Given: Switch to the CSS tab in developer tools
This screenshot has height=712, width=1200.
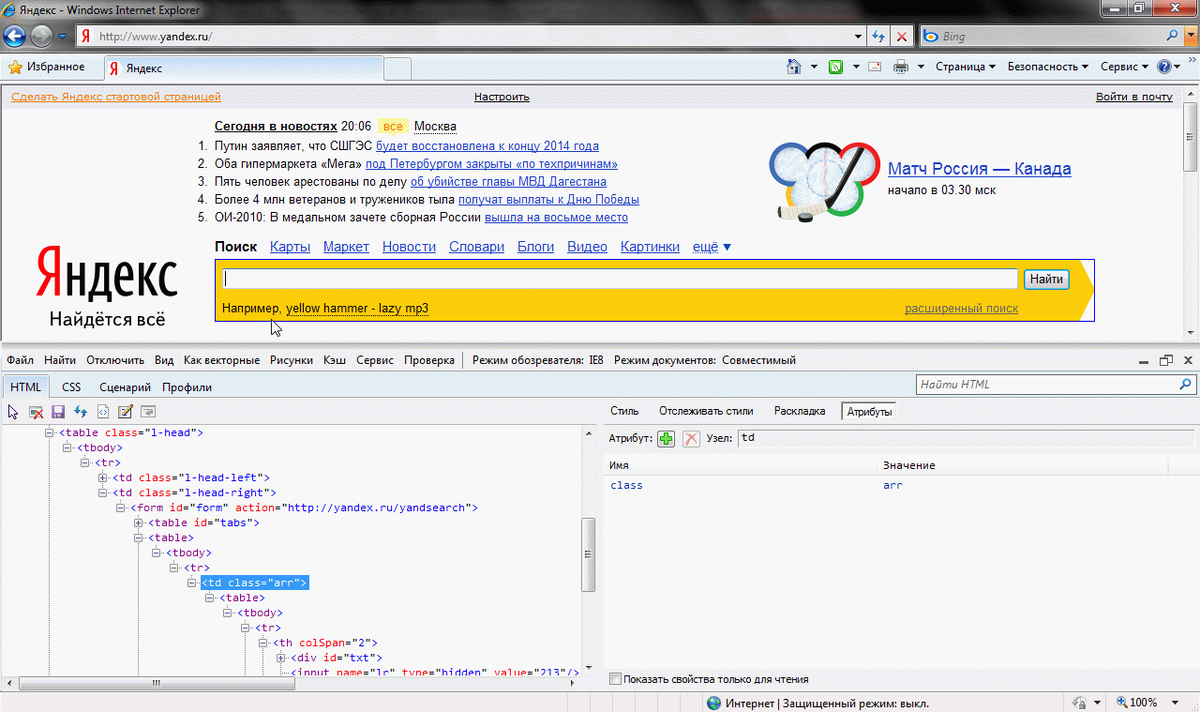Looking at the screenshot, I should click(70, 386).
